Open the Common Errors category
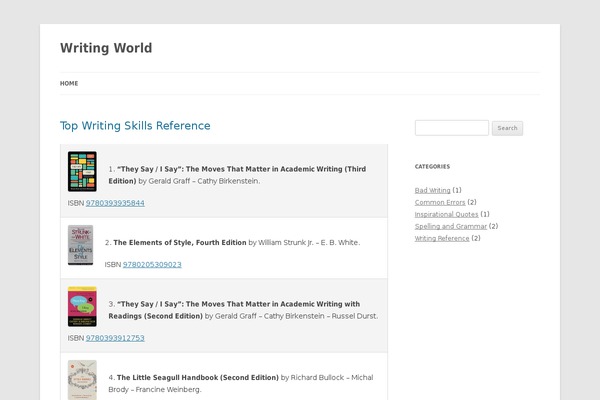This screenshot has height=400, width=600. click(440, 202)
